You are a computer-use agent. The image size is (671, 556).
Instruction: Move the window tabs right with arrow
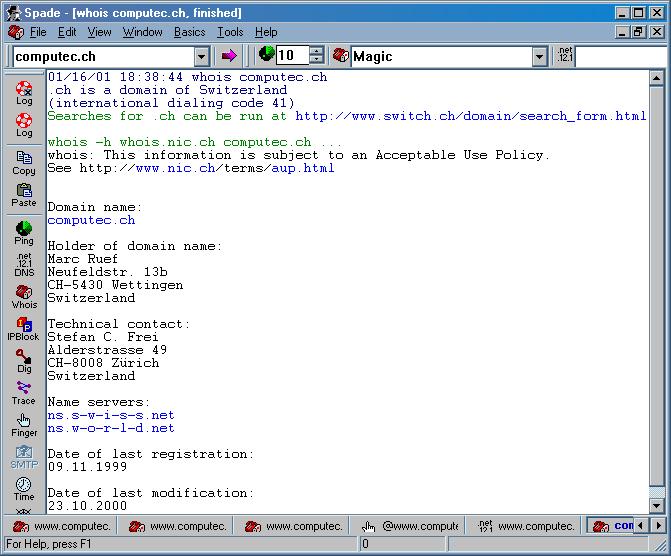(x=658, y=525)
